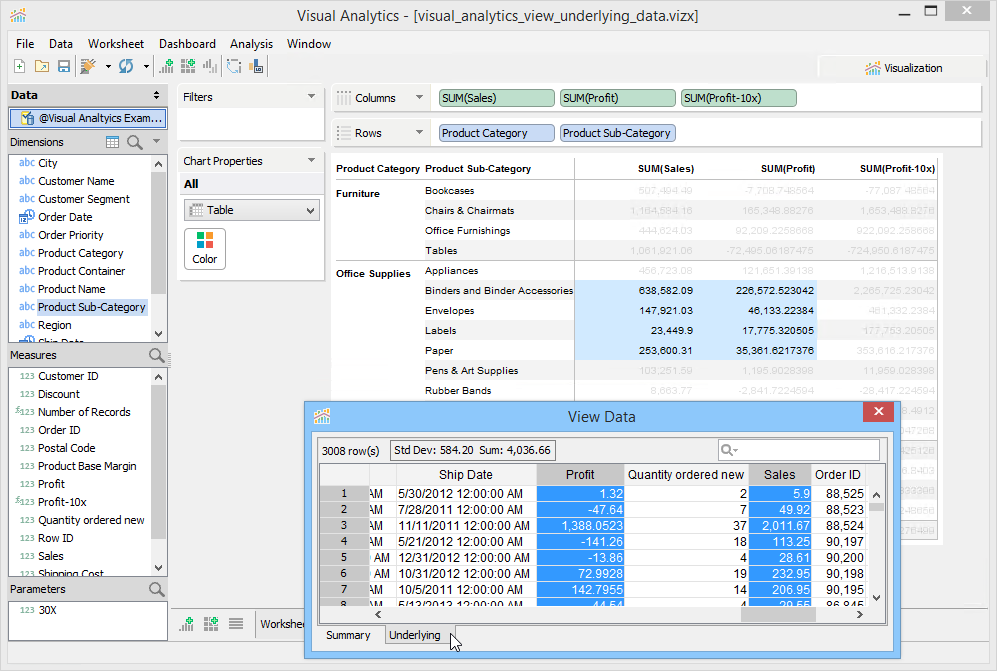Viewport: 997px width, 671px height.
Task: Open the Columns shelf dropdown arrow
Action: [418, 98]
